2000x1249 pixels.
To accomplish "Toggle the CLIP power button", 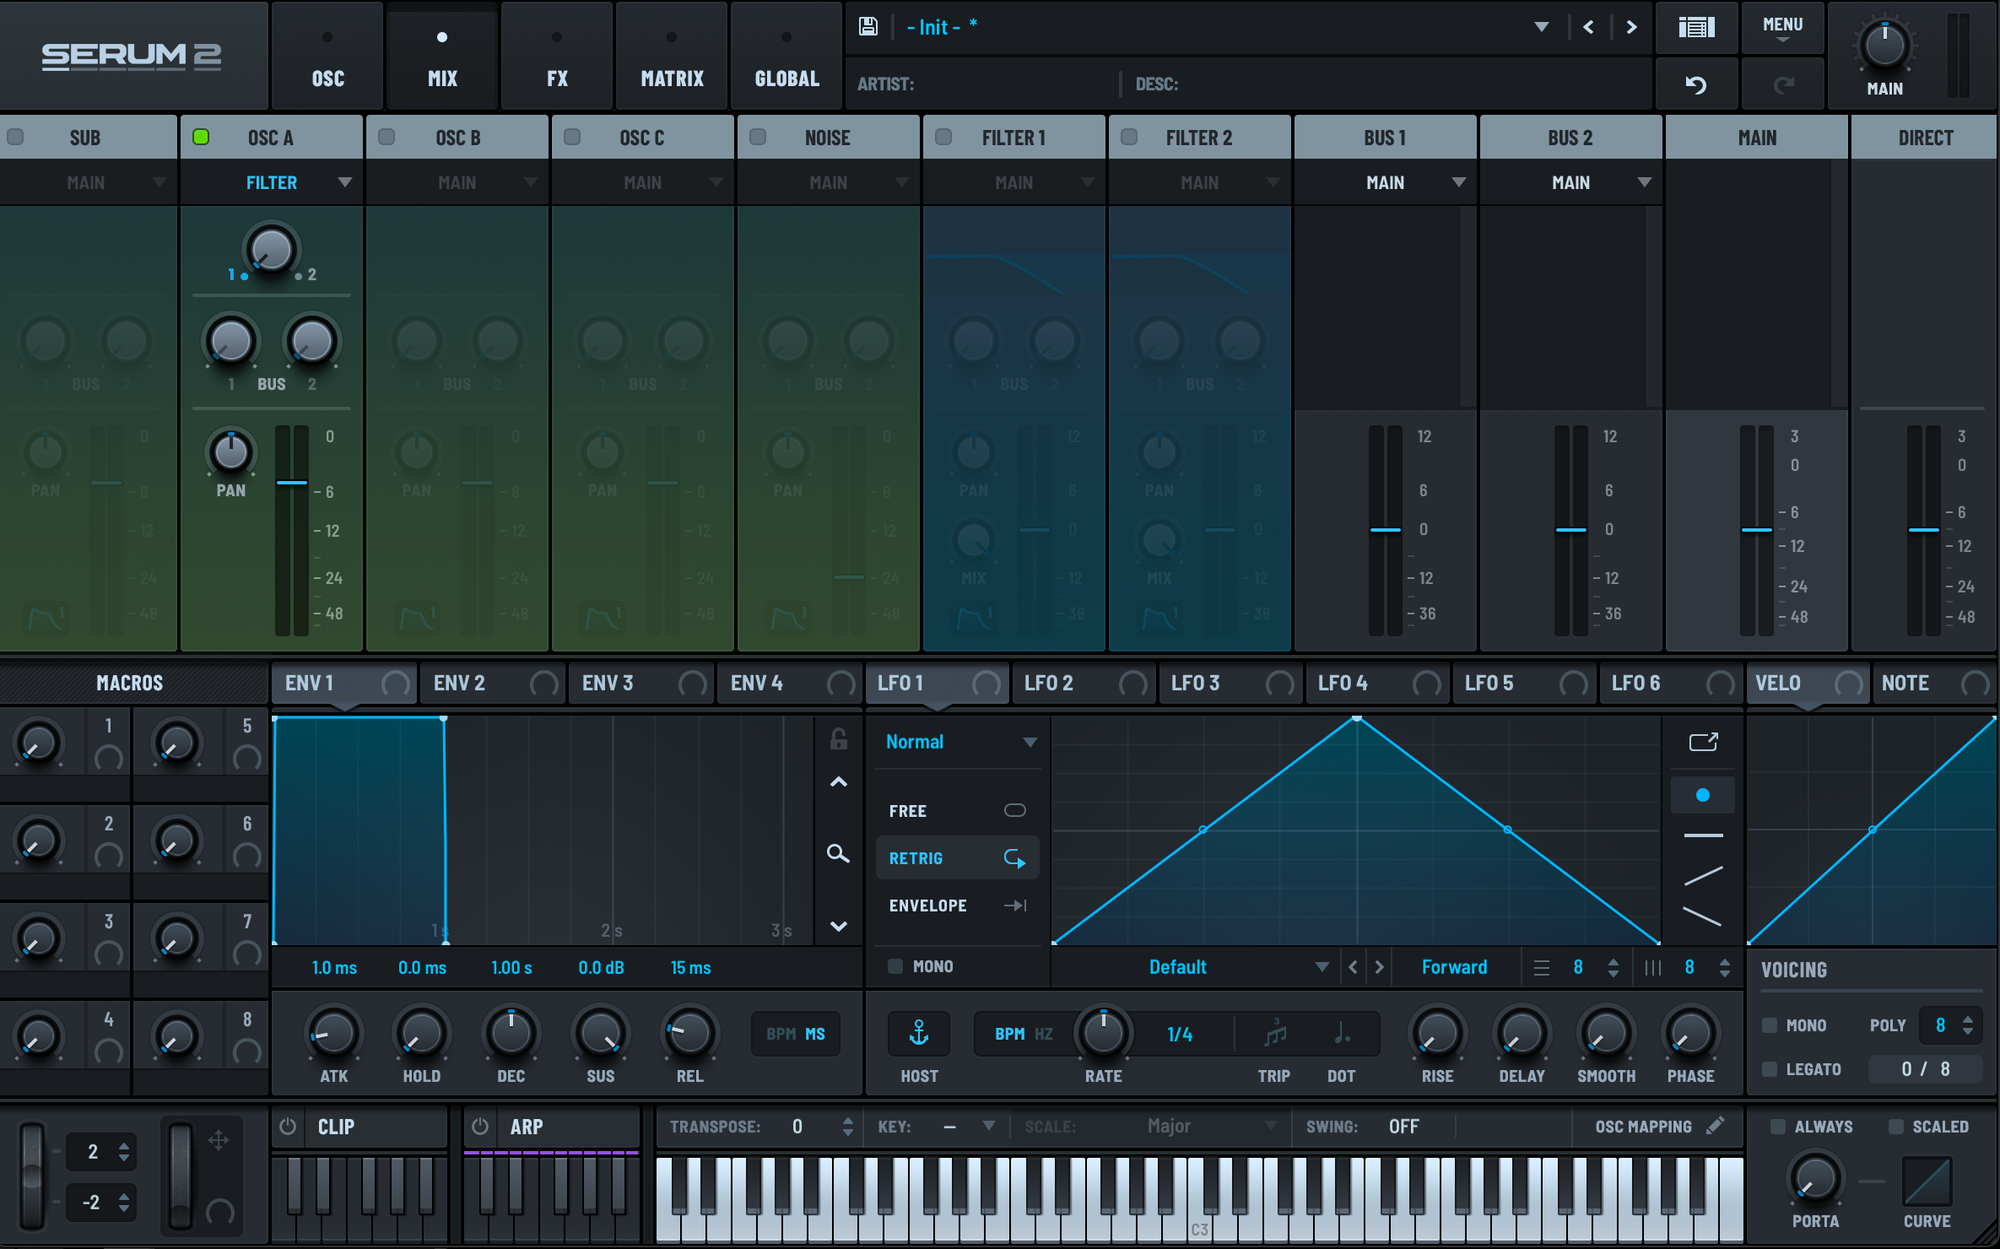I will (x=288, y=1127).
